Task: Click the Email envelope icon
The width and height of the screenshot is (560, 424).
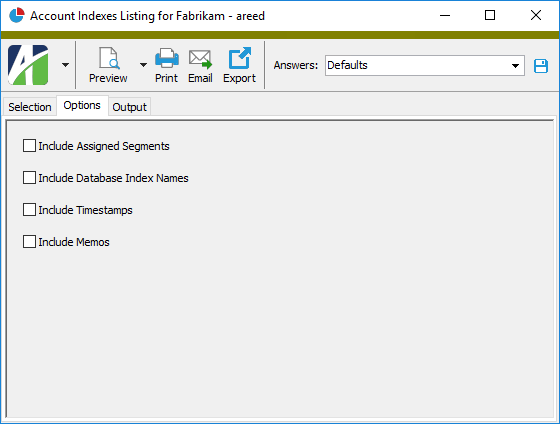Action: pyautogui.click(x=200, y=59)
